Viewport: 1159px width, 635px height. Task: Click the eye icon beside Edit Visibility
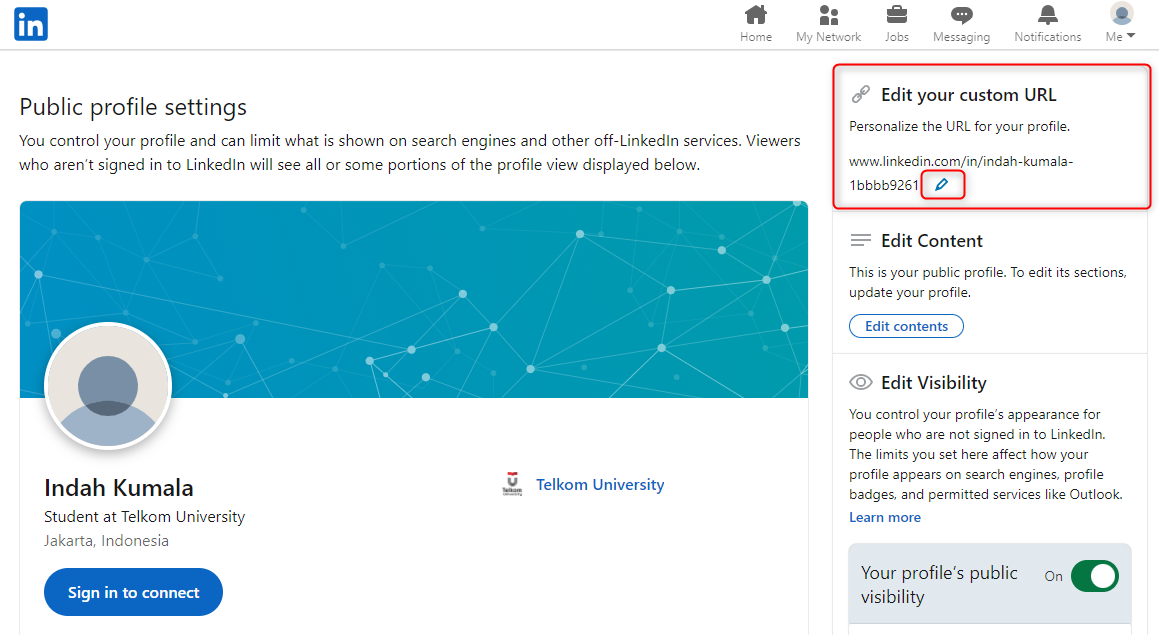pos(860,382)
